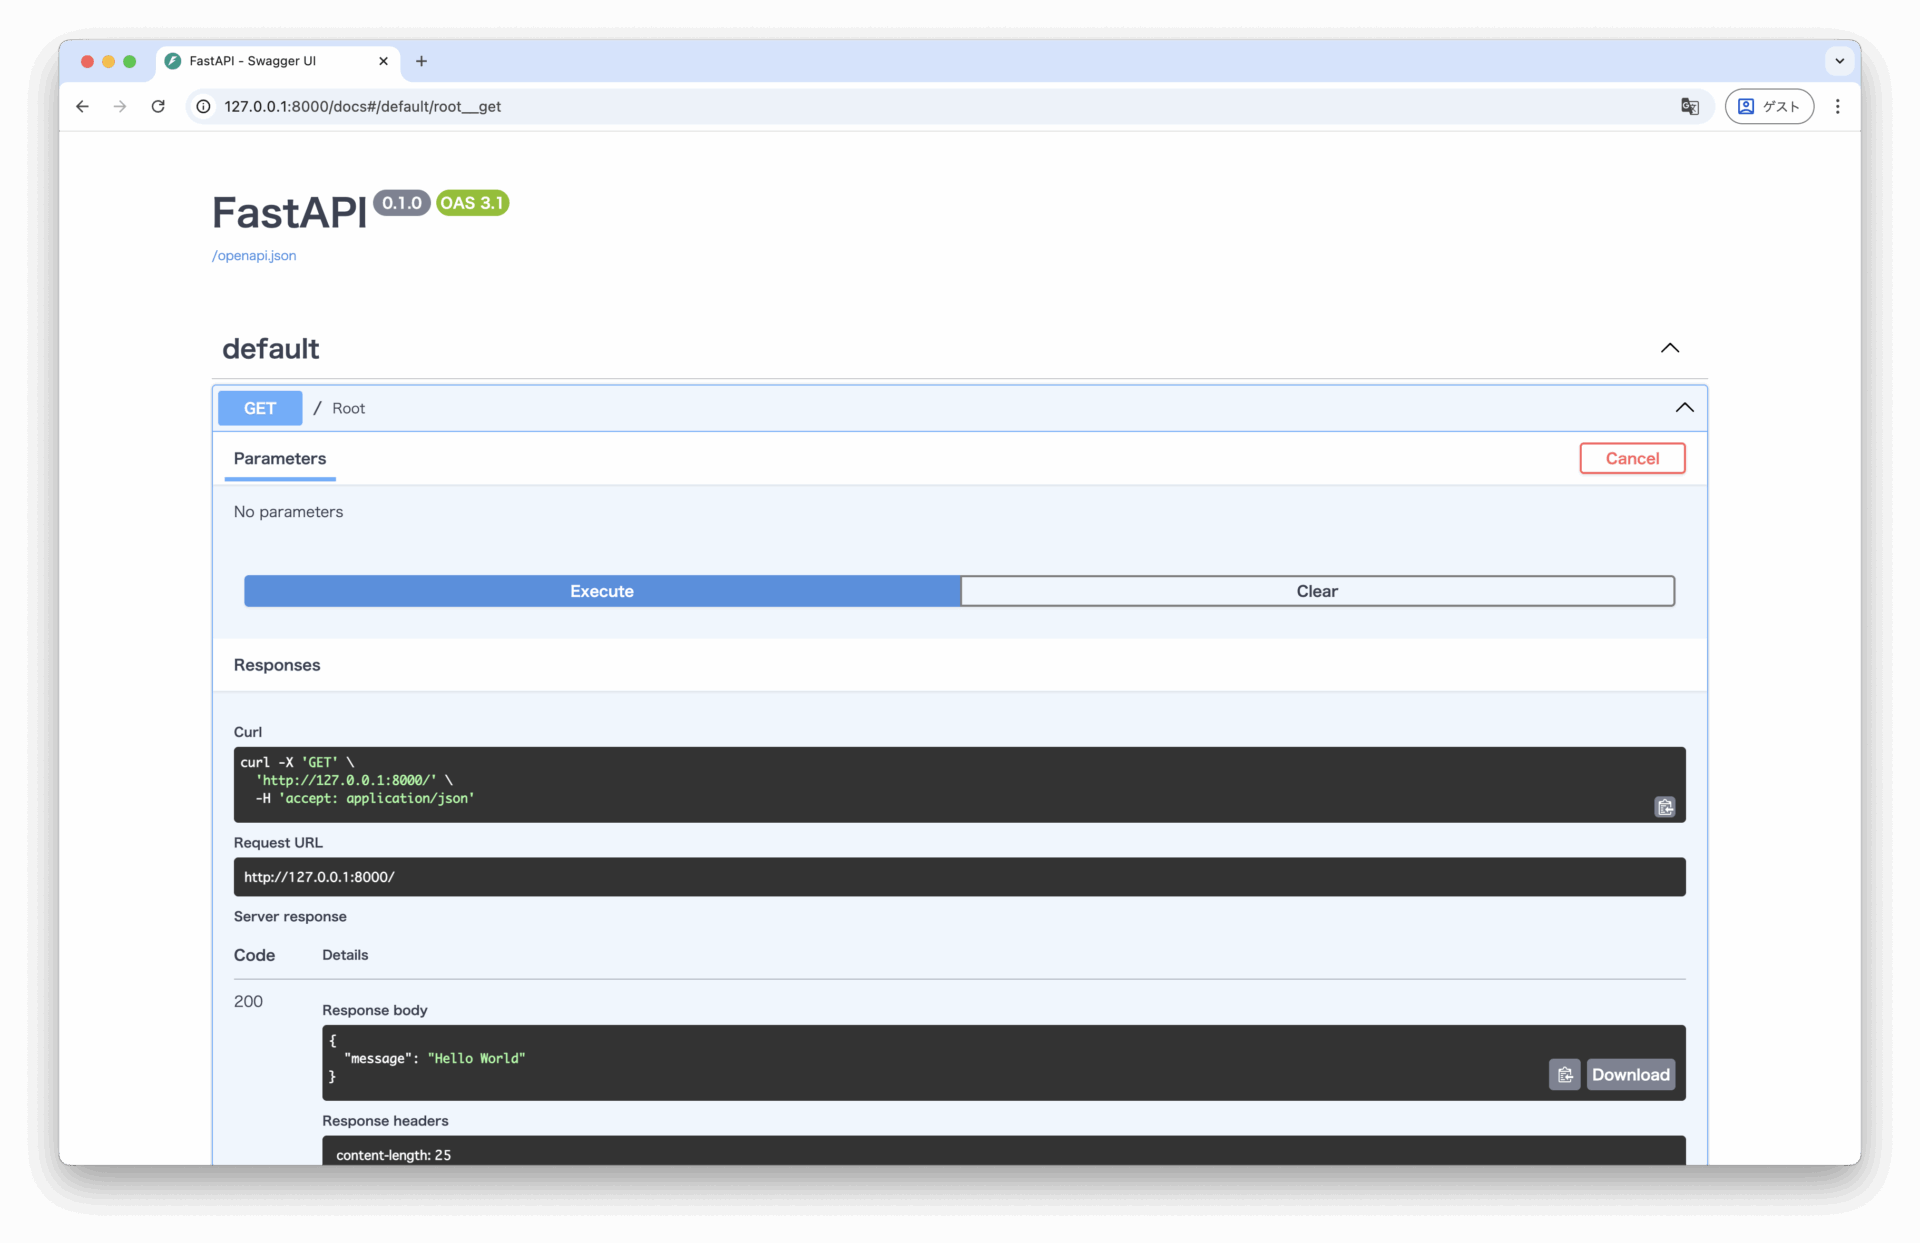The height and width of the screenshot is (1243, 1920).
Task: Click the site information icon in address bar
Action: click(203, 106)
